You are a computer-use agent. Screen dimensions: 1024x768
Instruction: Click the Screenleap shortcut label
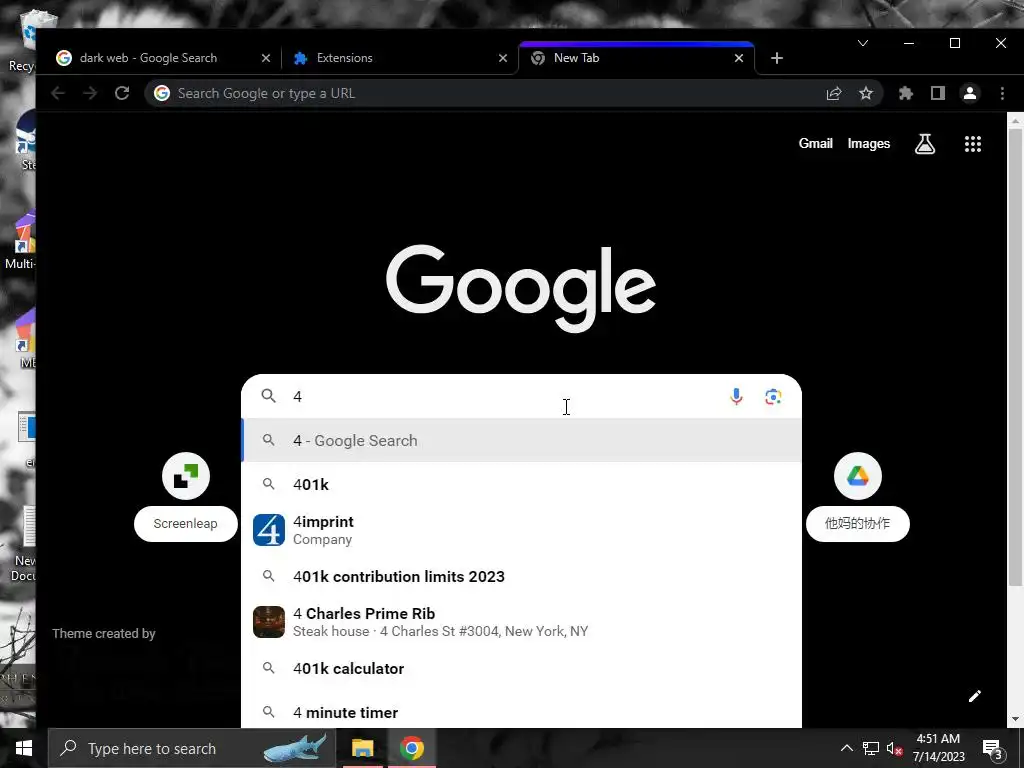185,524
